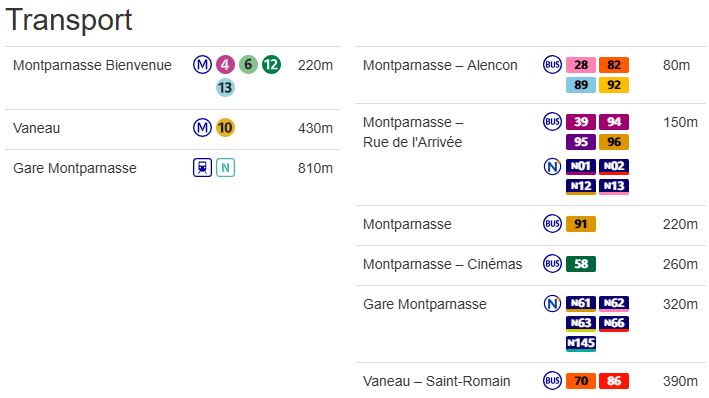
Task: Select night bus N145 badge
Action: (581, 343)
